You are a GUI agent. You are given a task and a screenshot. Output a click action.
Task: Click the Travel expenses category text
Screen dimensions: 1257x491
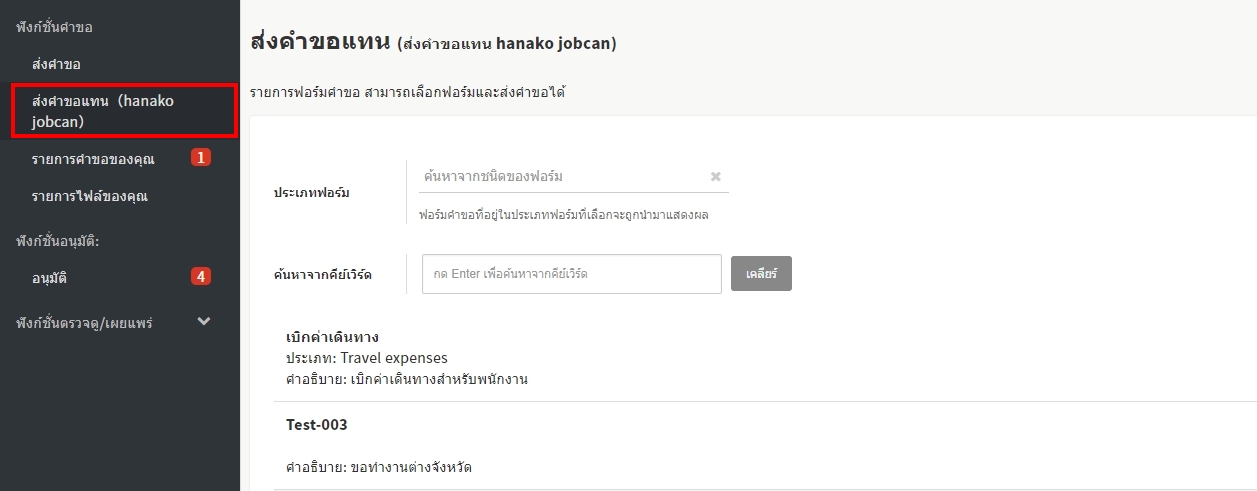[x=394, y=358]
